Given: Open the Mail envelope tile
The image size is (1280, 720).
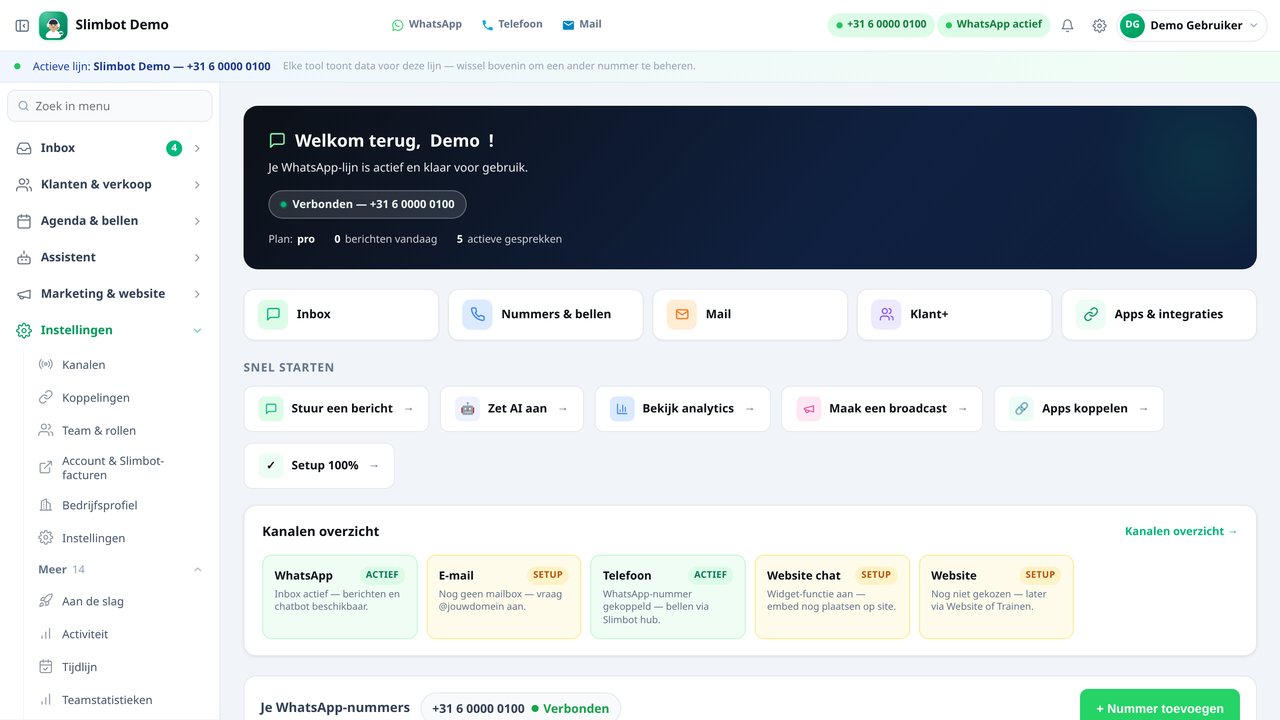Looking at the screenshot, I should pyautogui.click(x=750, y=314).
